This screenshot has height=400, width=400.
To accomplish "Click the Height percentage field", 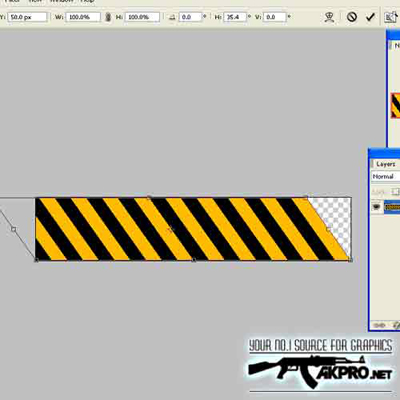I will 142,17.
